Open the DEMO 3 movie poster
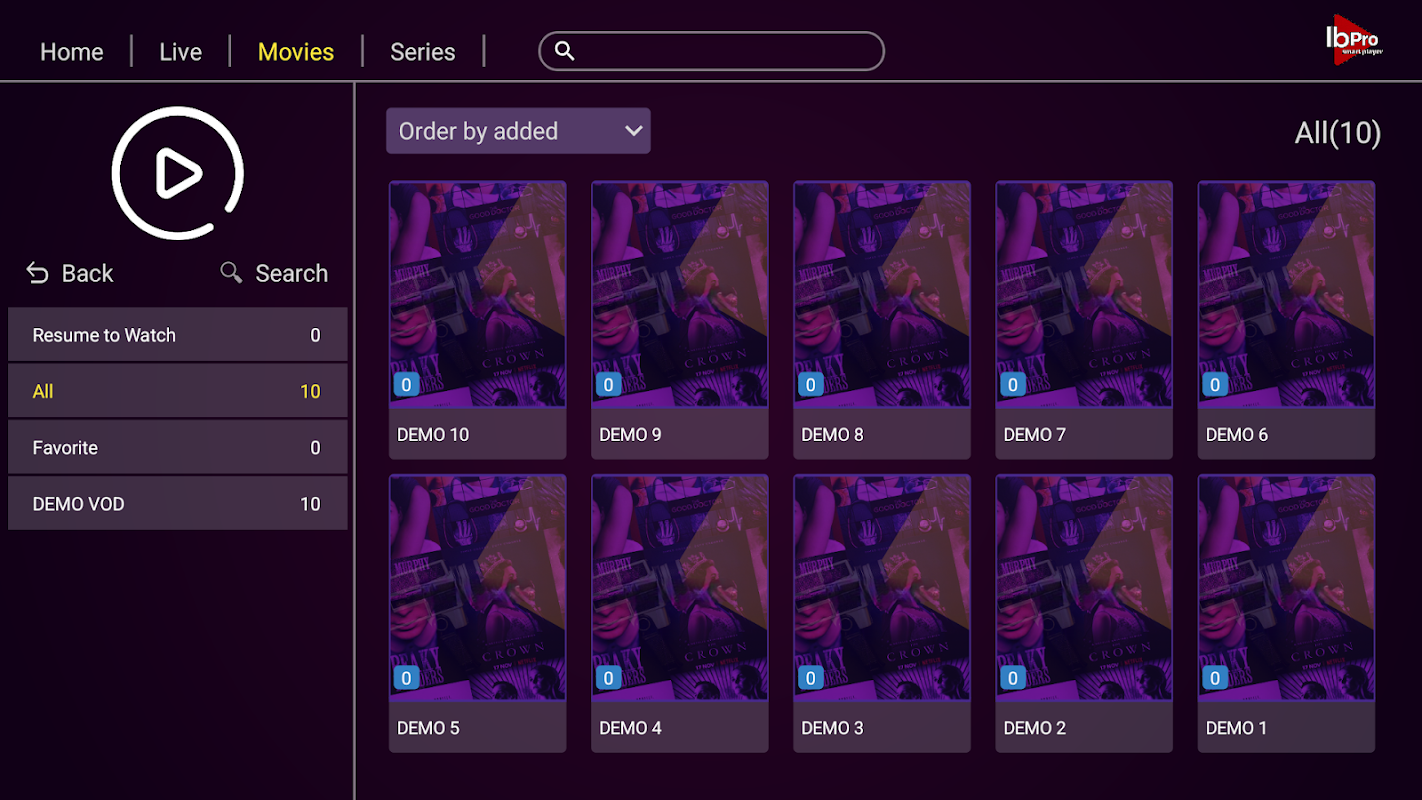 [882, 588]
